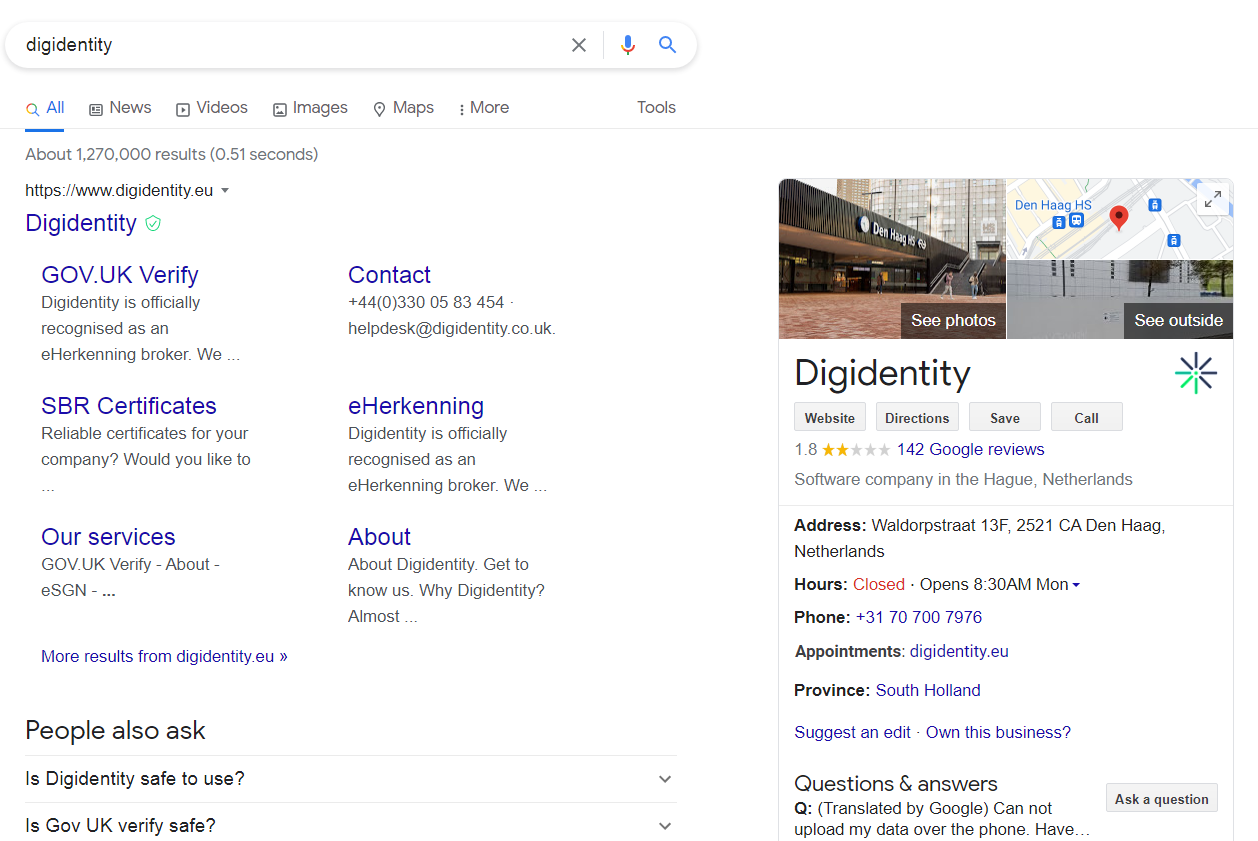Image resolution: width=1258 pixels, height=841 pixels.
Task: Click the green verified shield beside Digidentity
Action: [153, 223]
